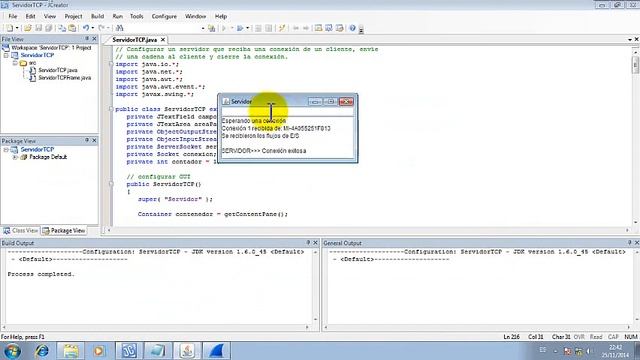Viewport: 640px width, 360px height.
Task: Switch to the Package View tab
Action: (64, 231)
